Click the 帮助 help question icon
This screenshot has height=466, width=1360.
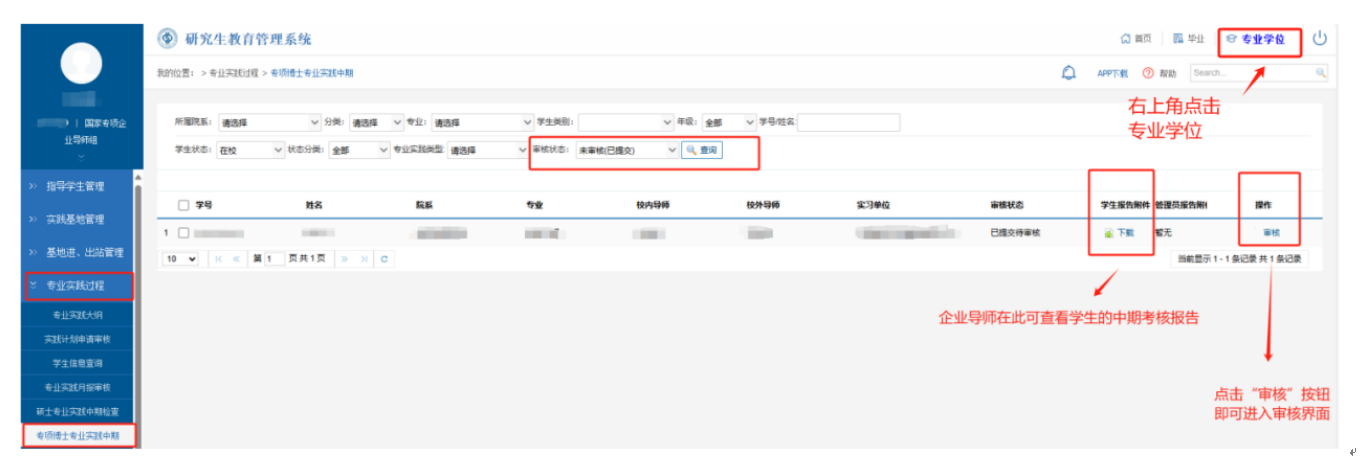1148,73
